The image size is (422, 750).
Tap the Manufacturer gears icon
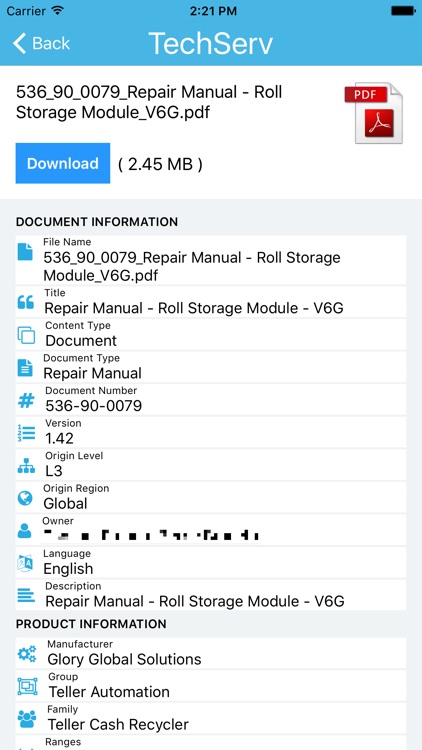click(x=26, y=653)
